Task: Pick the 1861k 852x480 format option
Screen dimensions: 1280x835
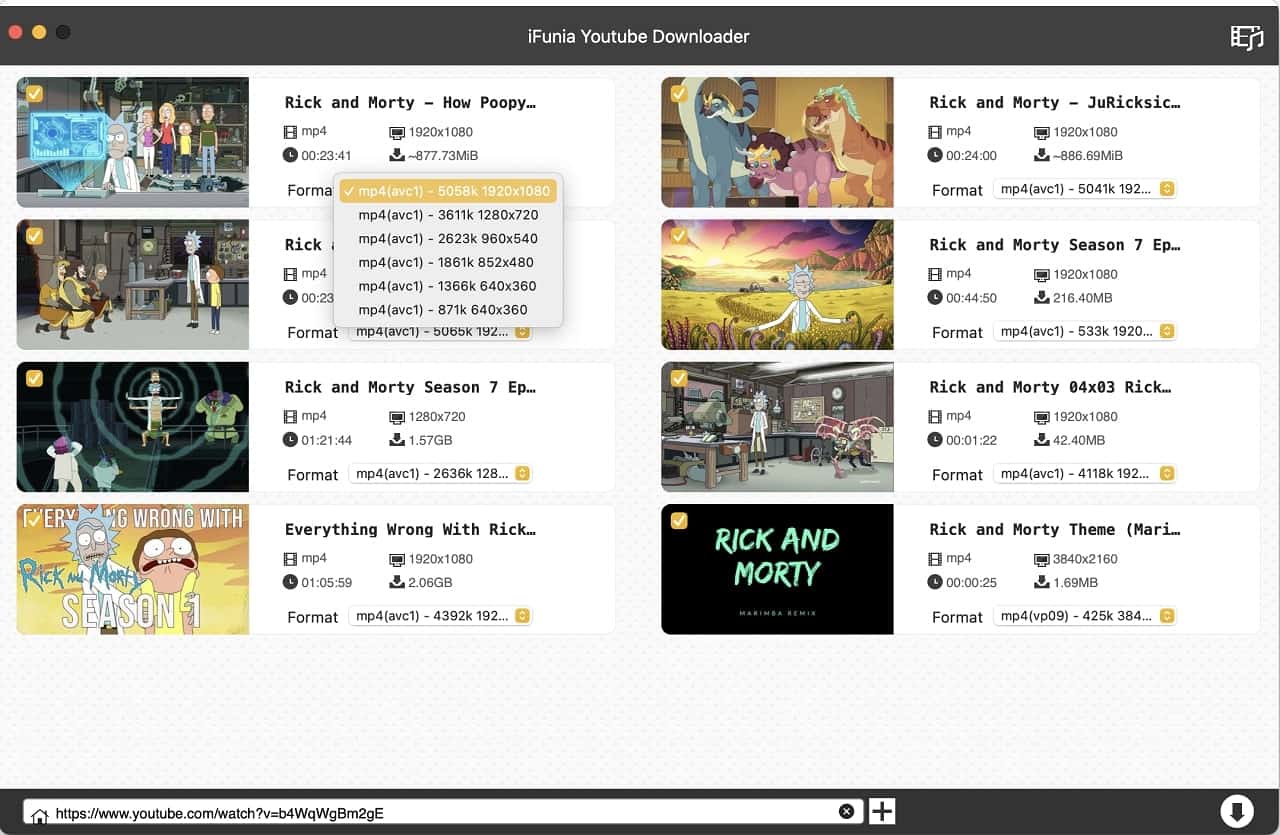Action: click(445, 262)
